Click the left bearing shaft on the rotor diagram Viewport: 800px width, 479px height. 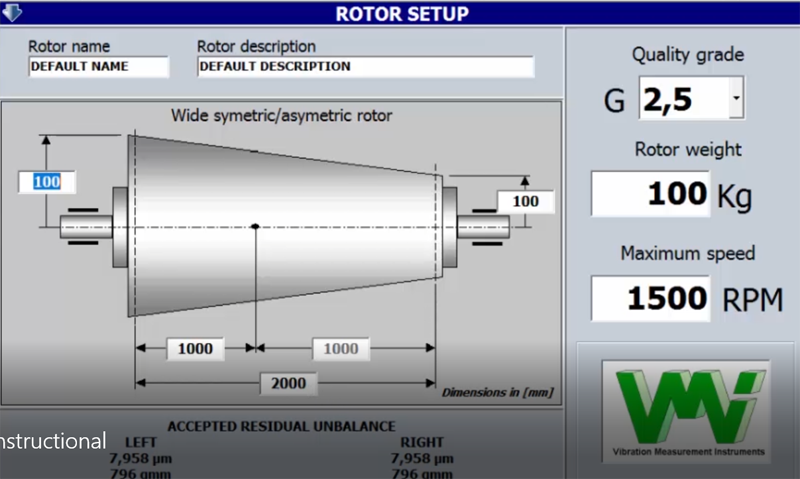pyautogui.click(x=86, y=228)
